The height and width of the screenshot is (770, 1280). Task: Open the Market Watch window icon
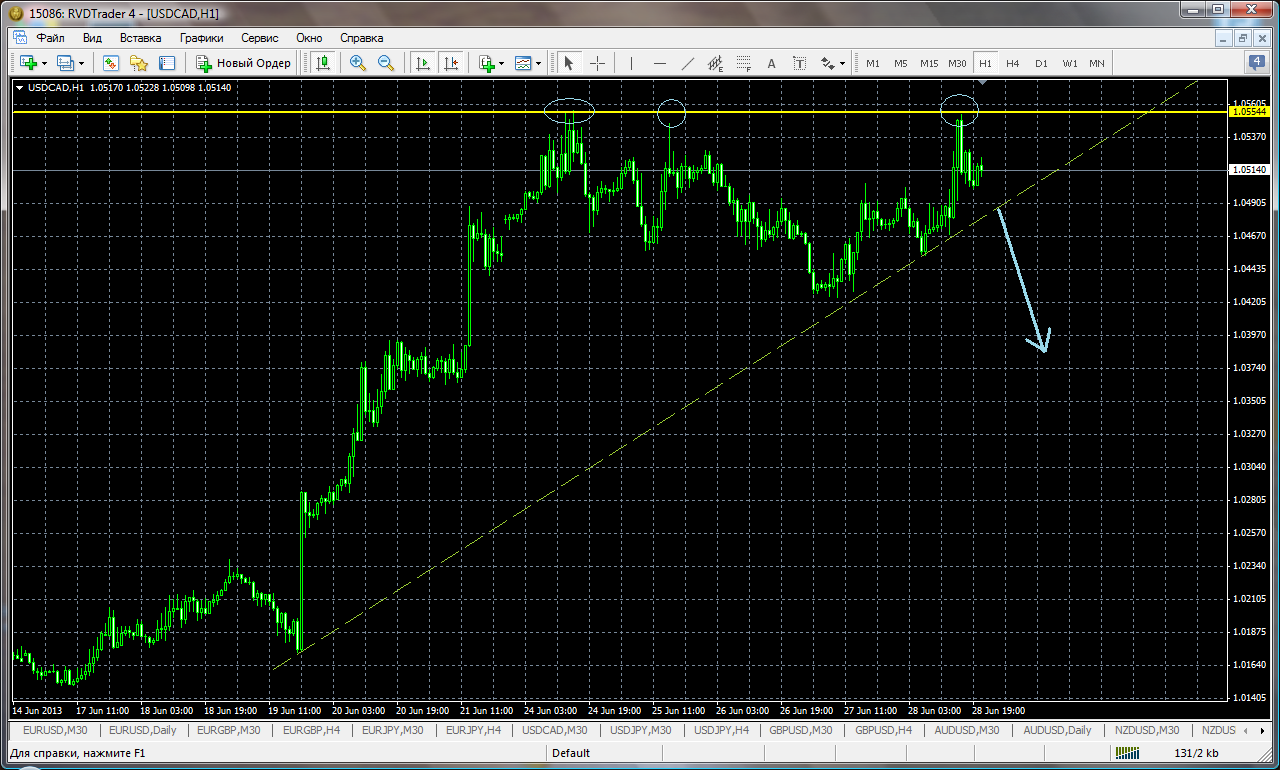click(111, 63)
